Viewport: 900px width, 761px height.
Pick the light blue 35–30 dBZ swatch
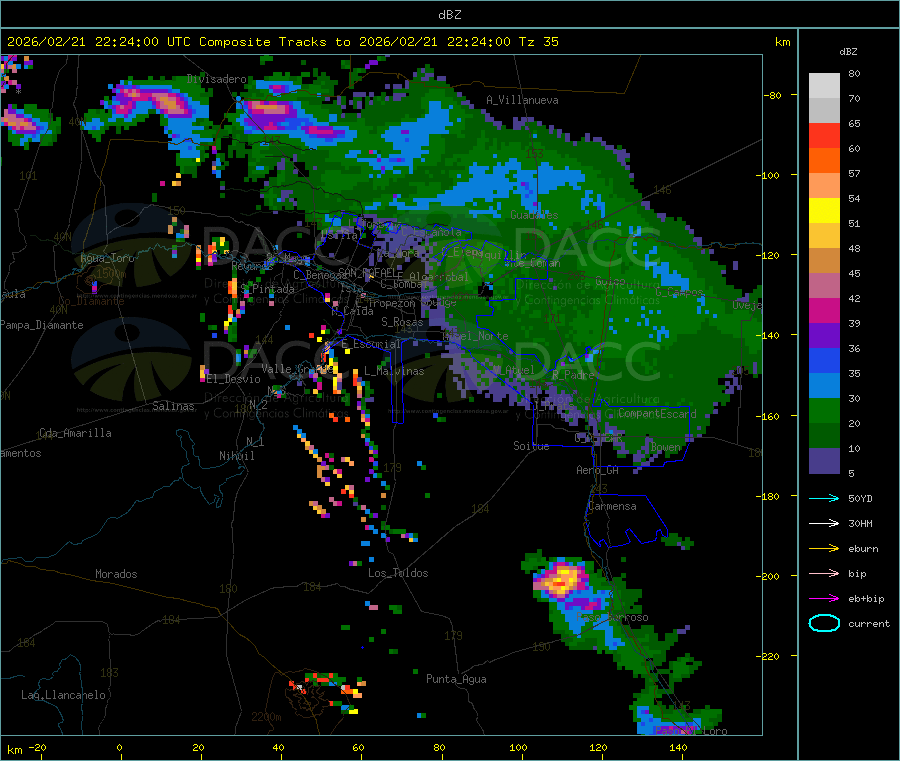click(x=824, y=386)
